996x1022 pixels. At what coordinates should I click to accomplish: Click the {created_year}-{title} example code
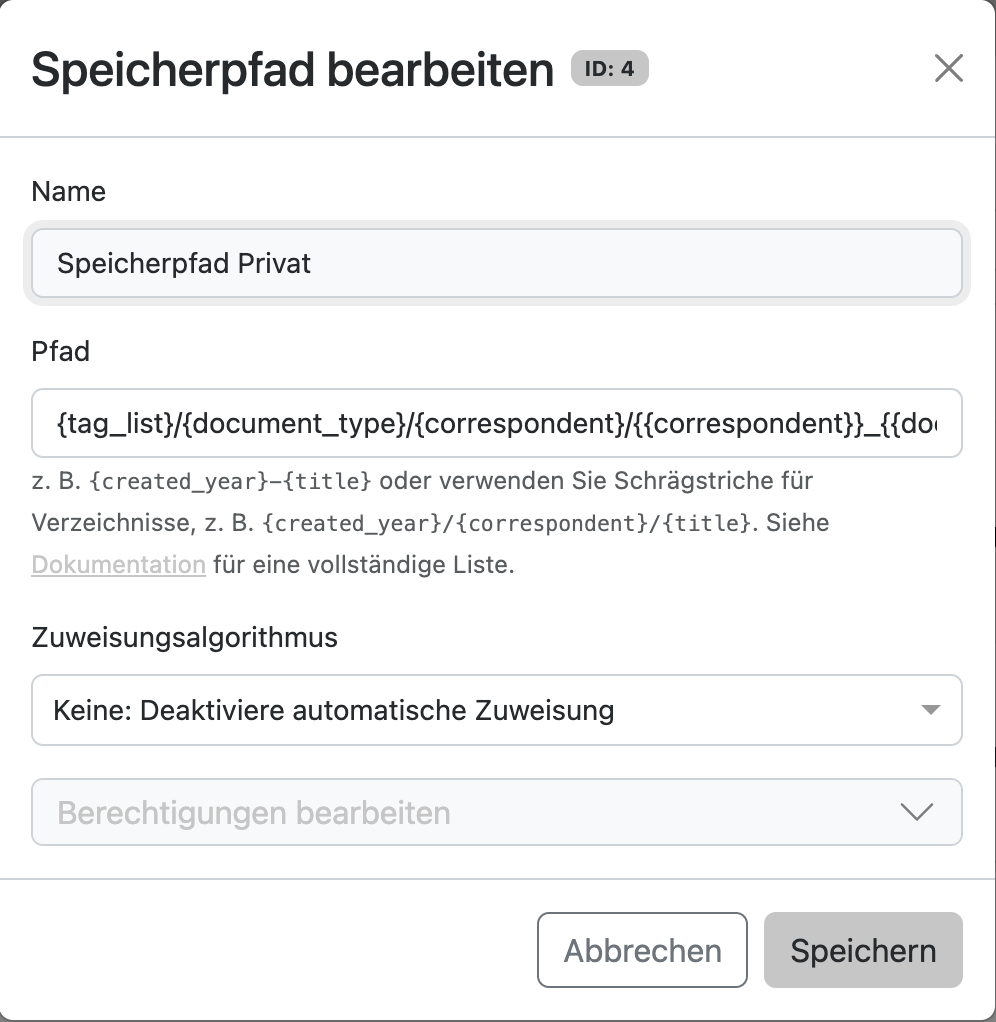coord(230,481)
